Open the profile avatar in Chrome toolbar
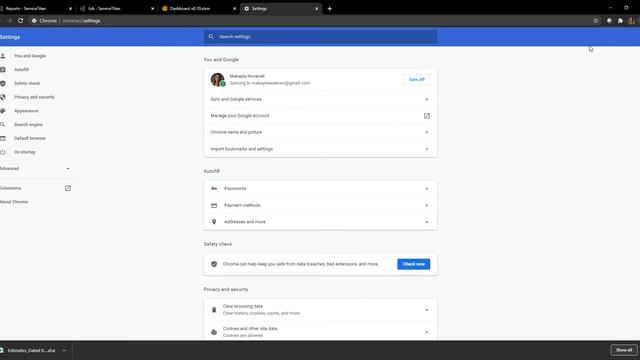 [x=631, y=20]
